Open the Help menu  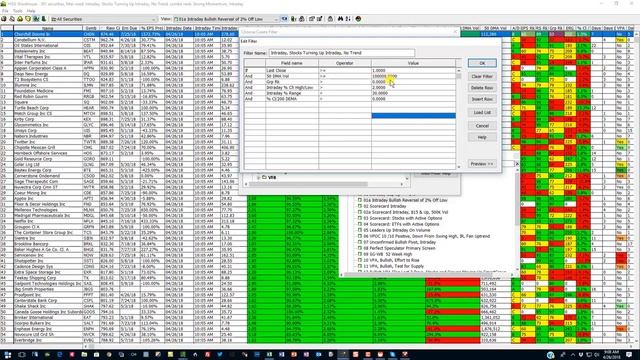pos(31,11)
